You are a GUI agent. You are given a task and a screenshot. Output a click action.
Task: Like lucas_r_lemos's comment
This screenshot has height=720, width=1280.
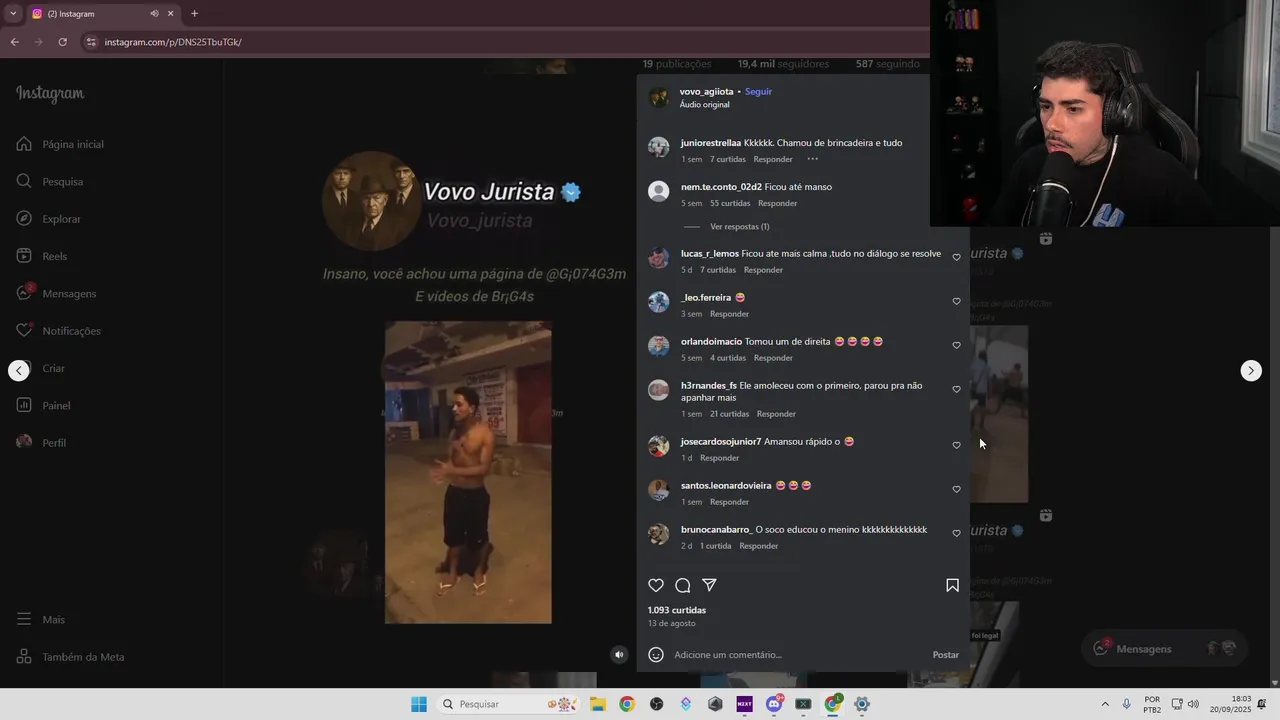(956, 258)
